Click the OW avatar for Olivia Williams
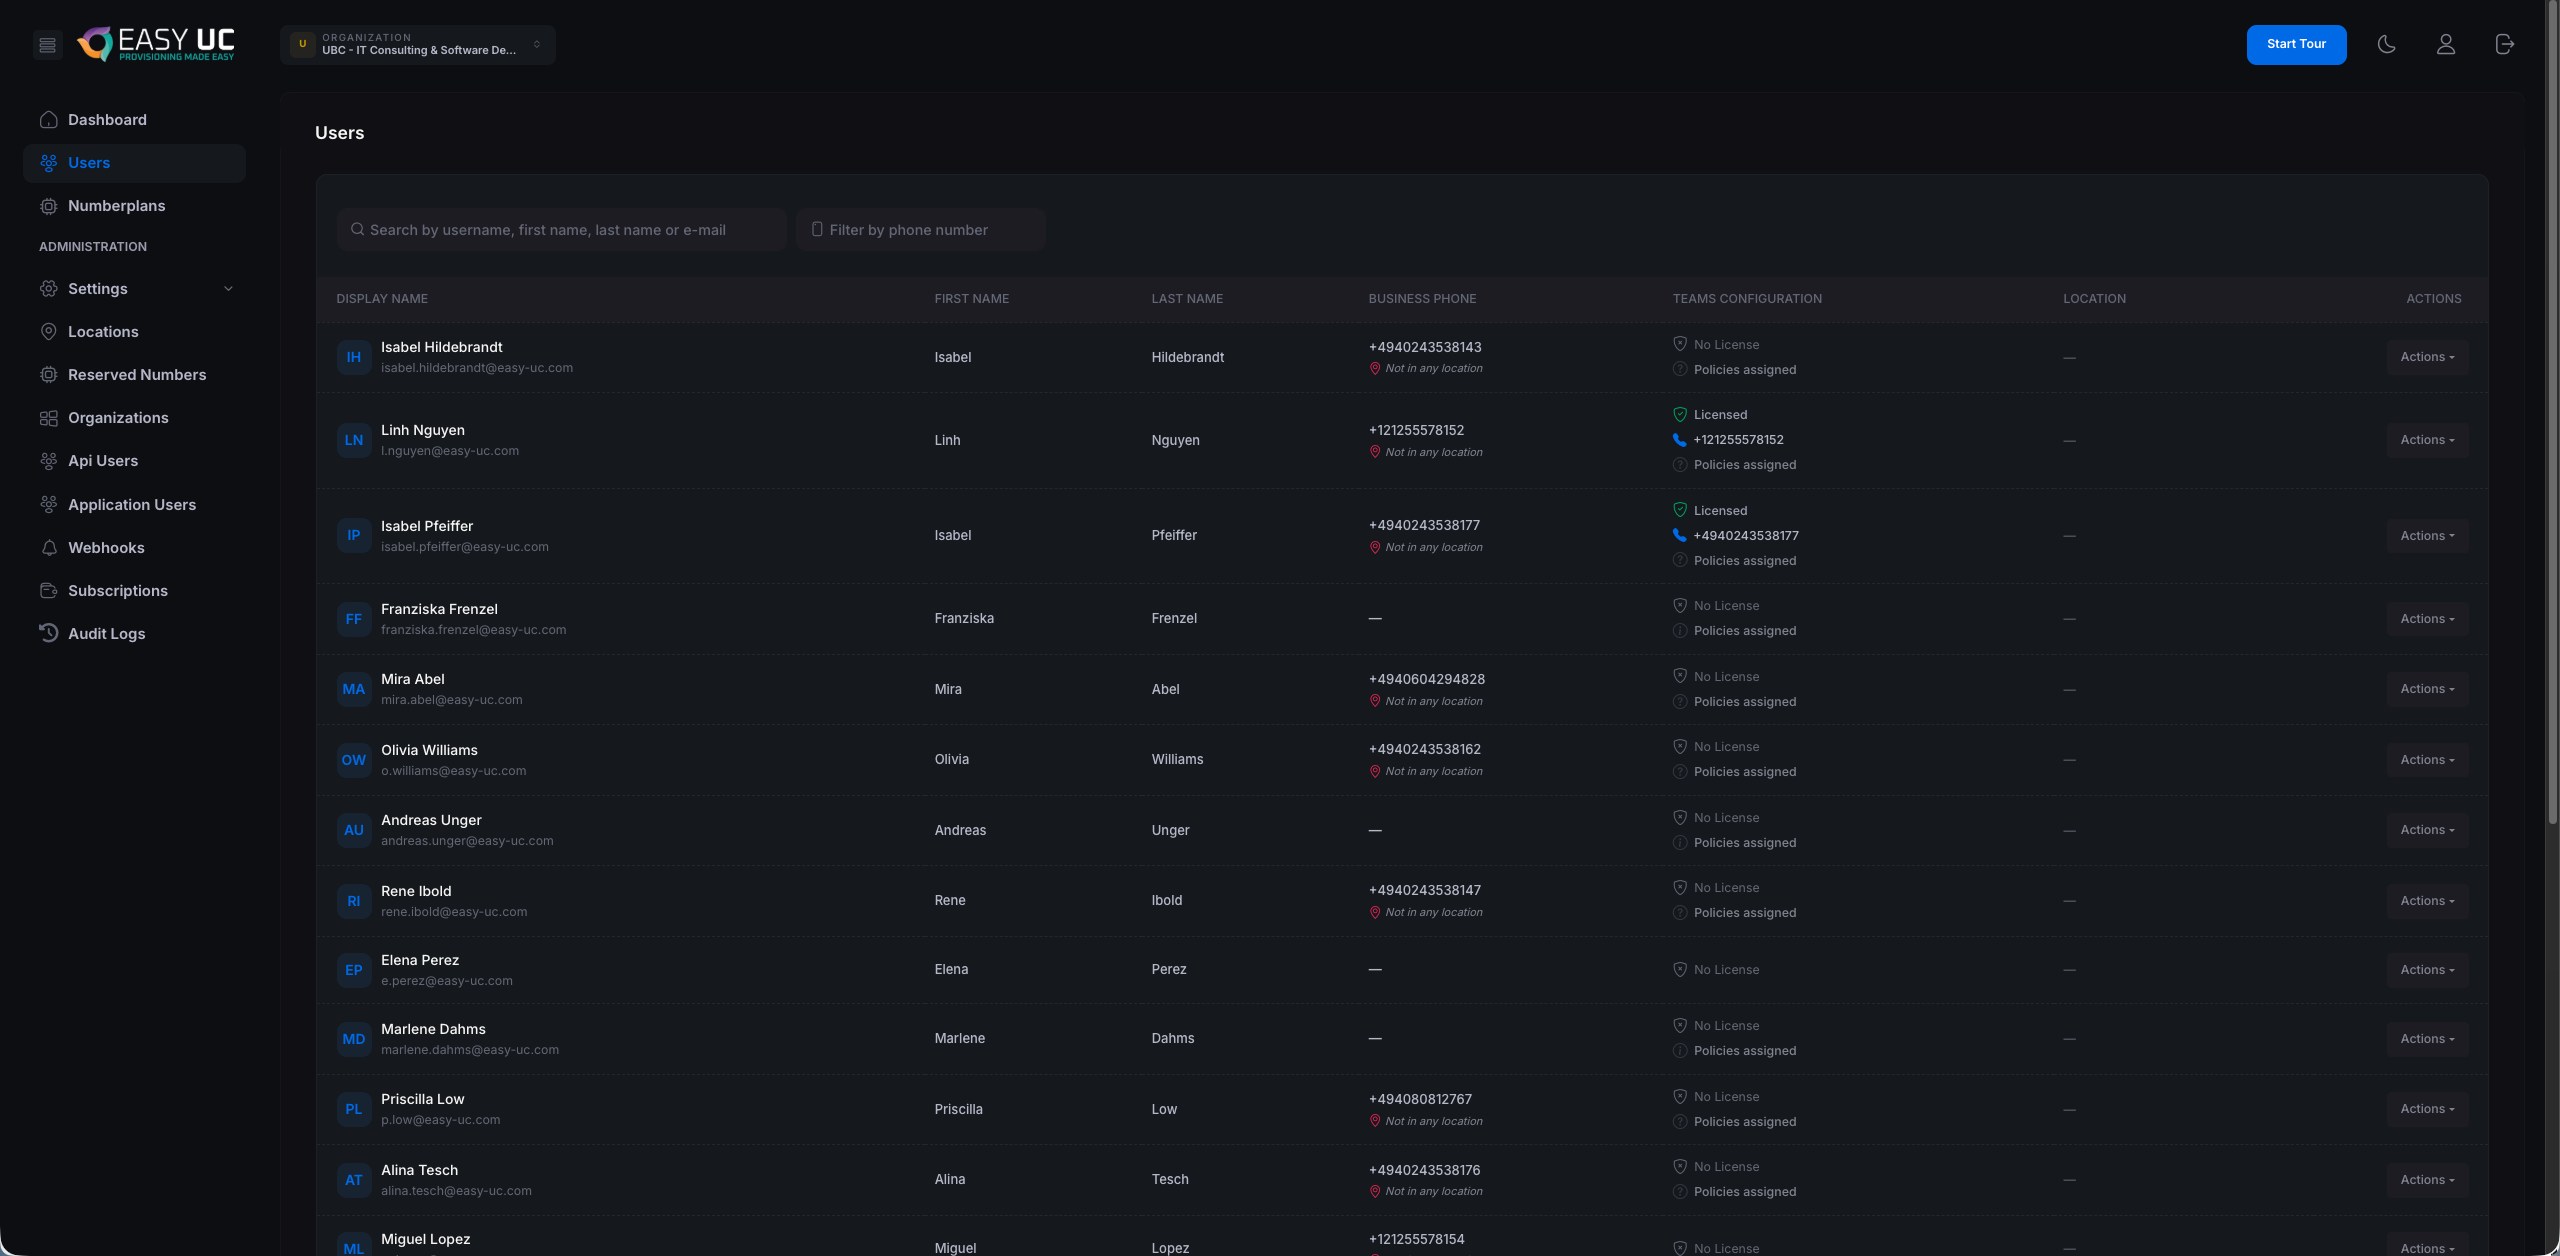 (354, 760)
